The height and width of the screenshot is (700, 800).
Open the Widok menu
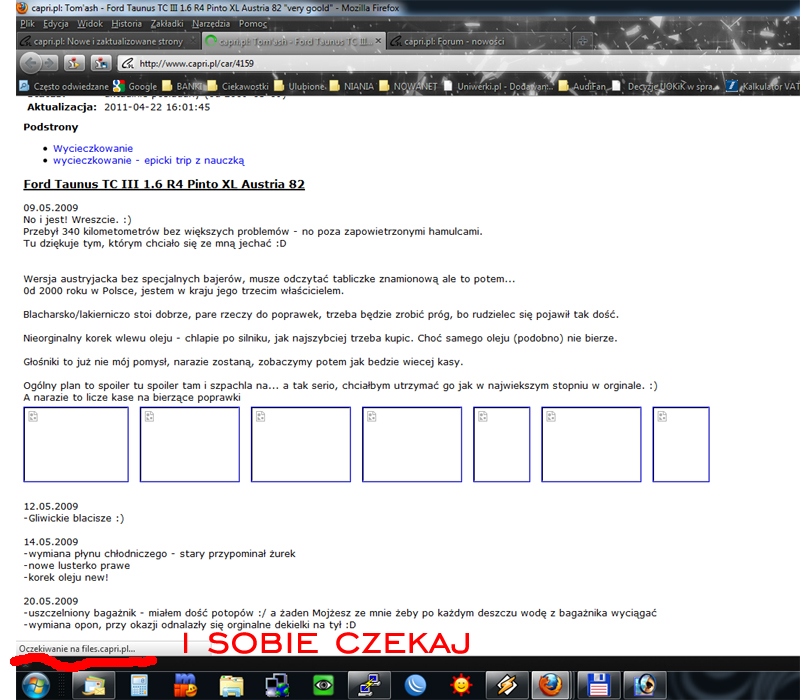point(90,23)
